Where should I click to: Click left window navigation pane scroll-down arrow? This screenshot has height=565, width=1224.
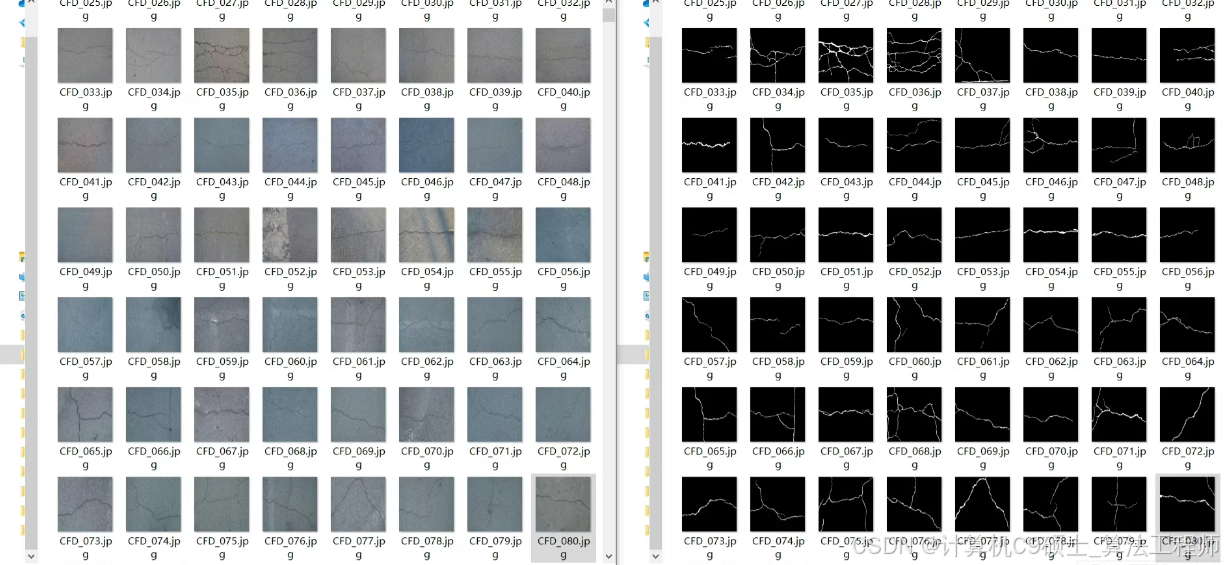tap(31, 555)
